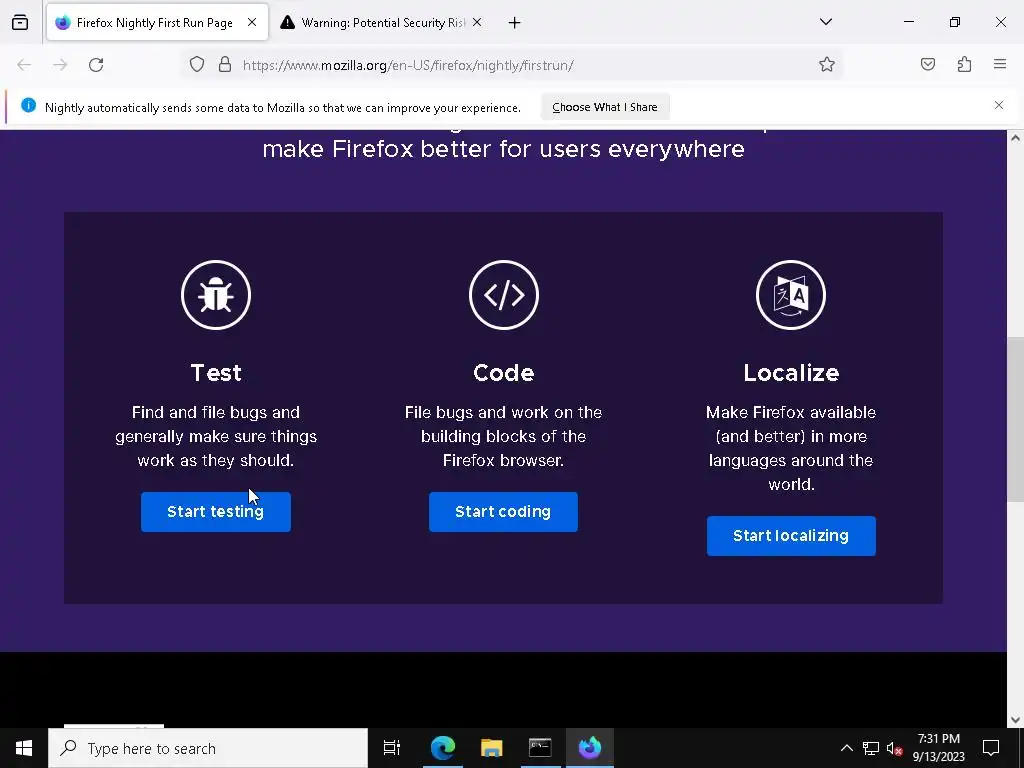Click the Localize heading text
Screen dimensions: 1024x768
coord(791,373)
